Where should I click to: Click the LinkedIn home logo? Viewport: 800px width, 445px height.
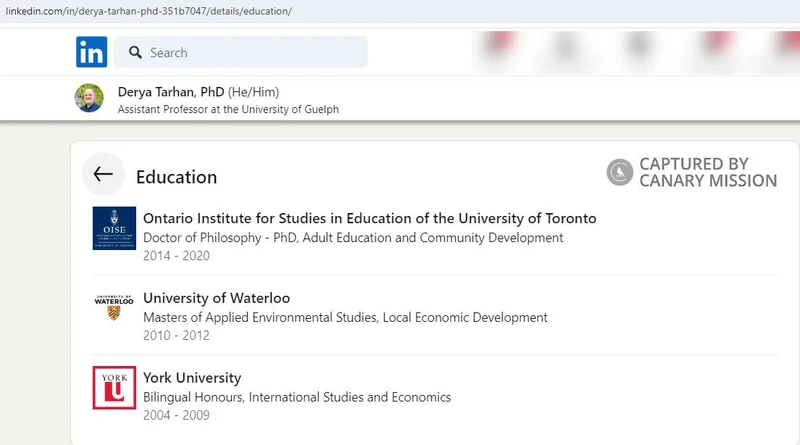coord(91,52)
